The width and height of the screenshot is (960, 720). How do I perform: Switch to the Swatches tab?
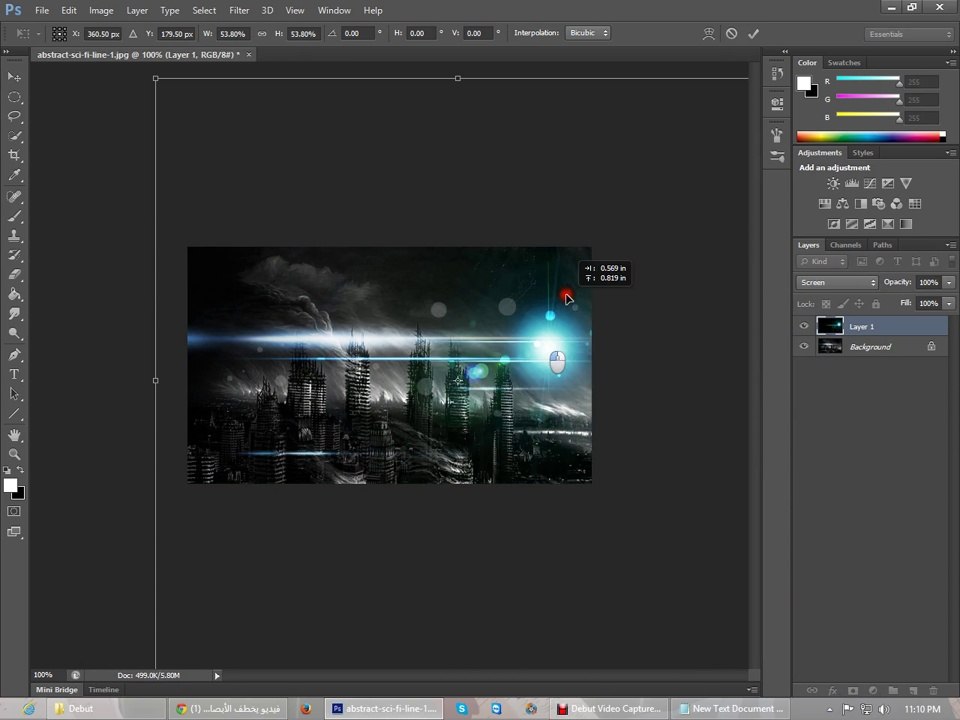pyautogui.click(x=844, y=62)
